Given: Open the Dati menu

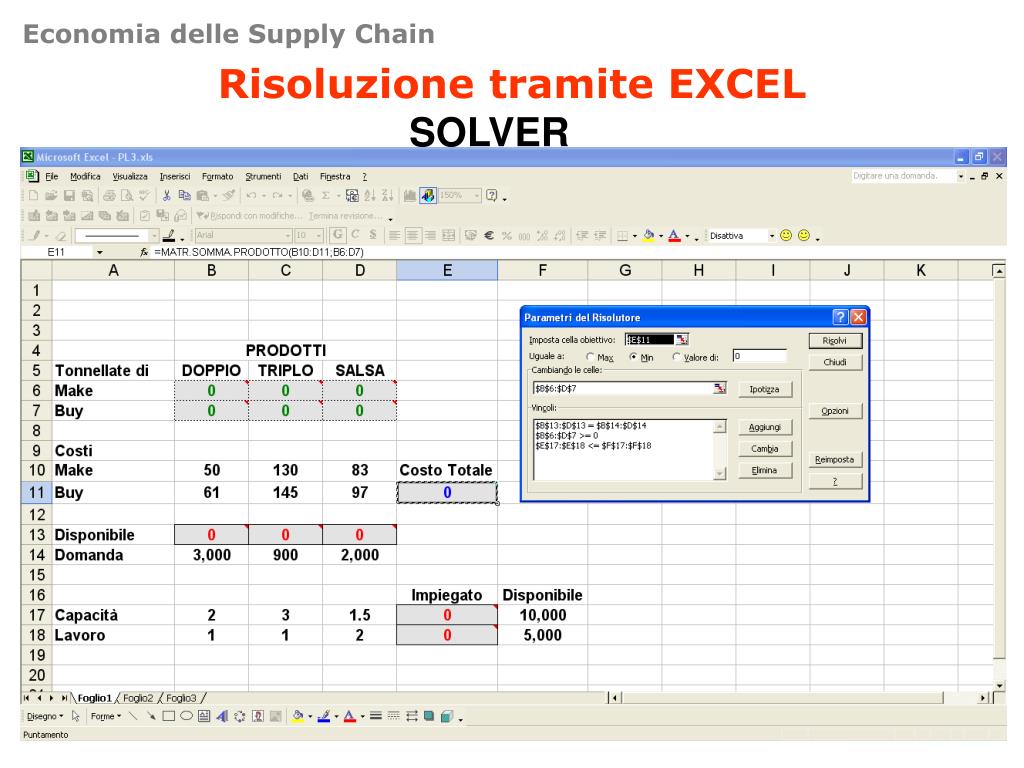Looking at the screenshot, I should coord(300,176).
